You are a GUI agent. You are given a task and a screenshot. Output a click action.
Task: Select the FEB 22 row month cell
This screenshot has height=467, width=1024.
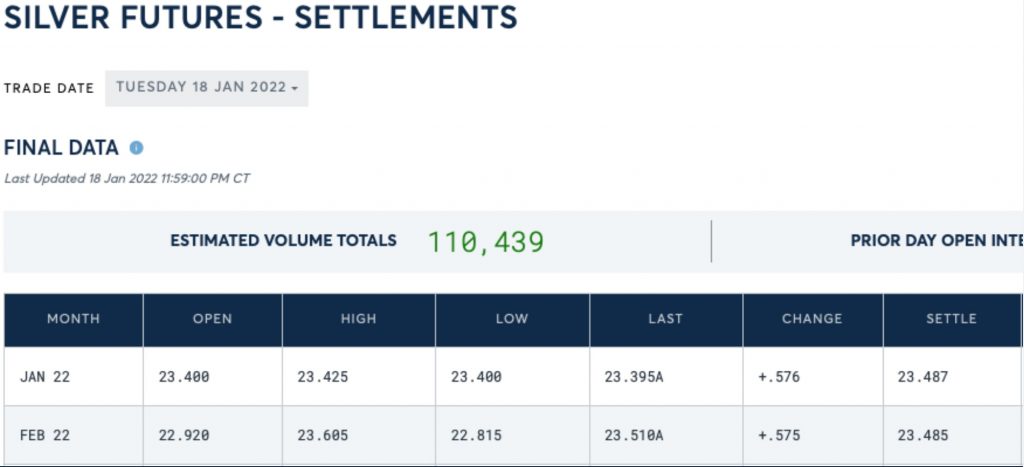click(x=45, y=435)
